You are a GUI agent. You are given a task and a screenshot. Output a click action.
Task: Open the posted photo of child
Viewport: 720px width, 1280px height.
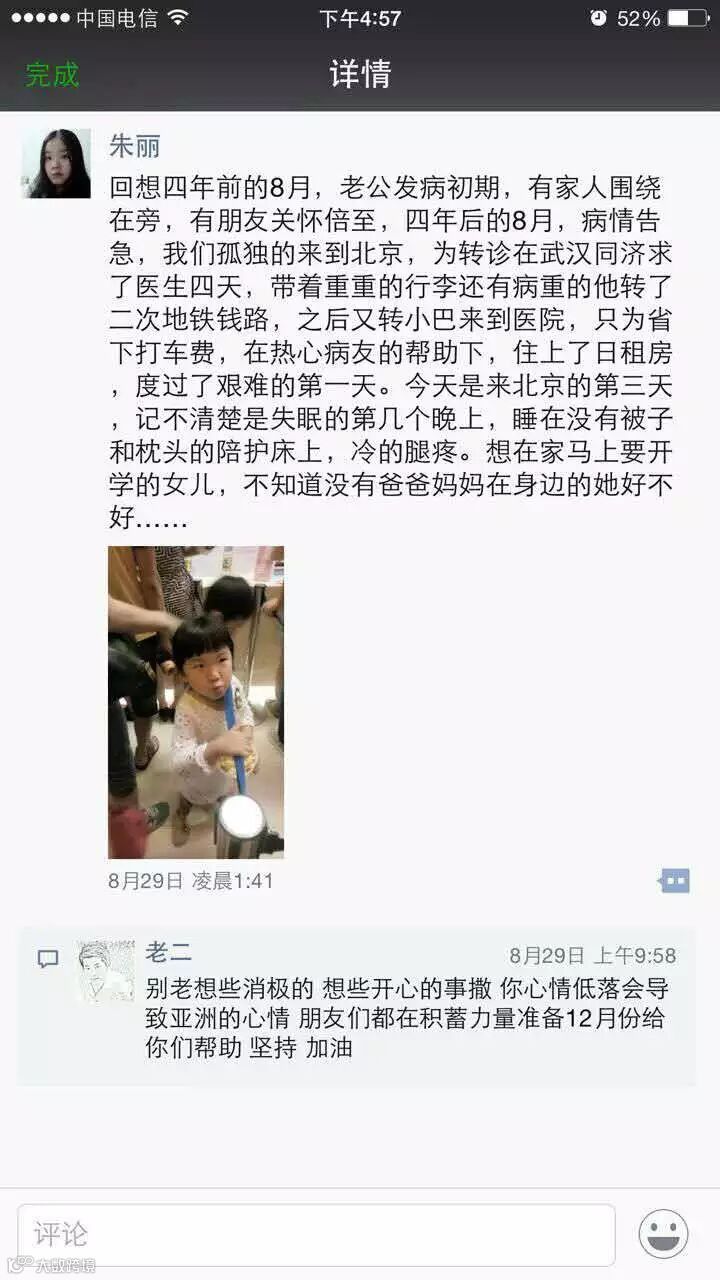[196, 702]
